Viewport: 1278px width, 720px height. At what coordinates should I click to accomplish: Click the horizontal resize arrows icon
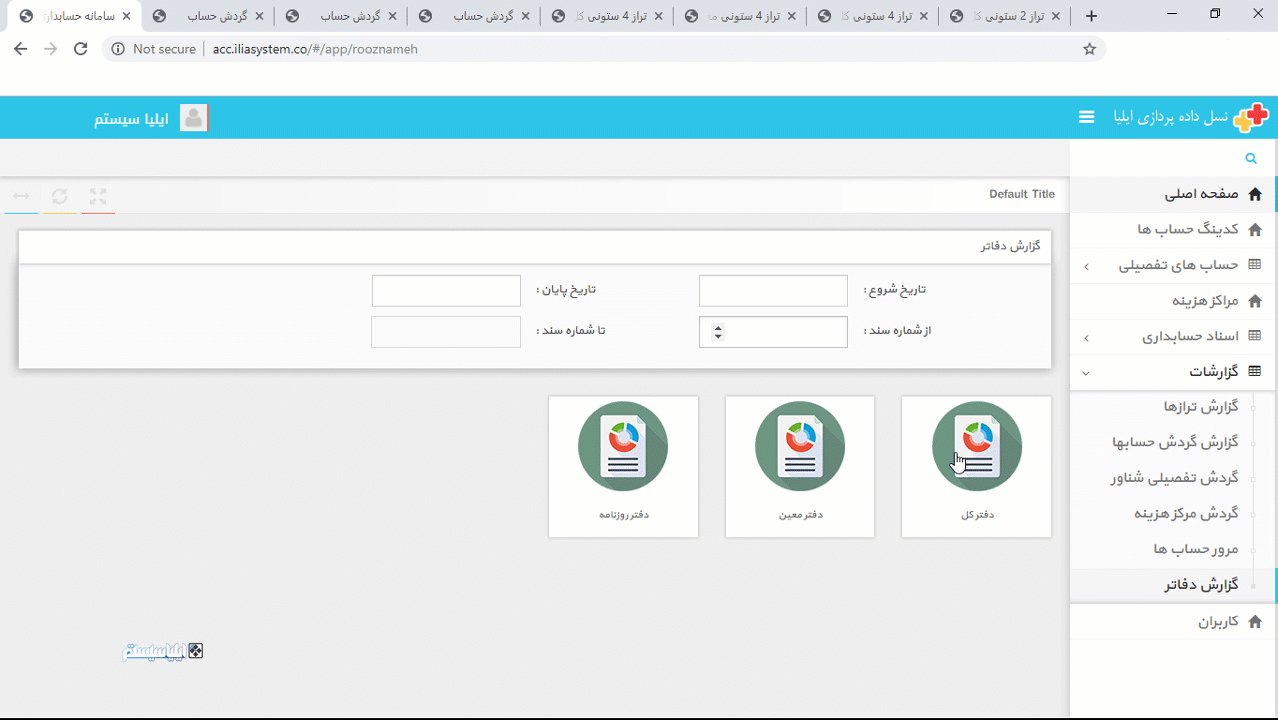coord(21,197)
